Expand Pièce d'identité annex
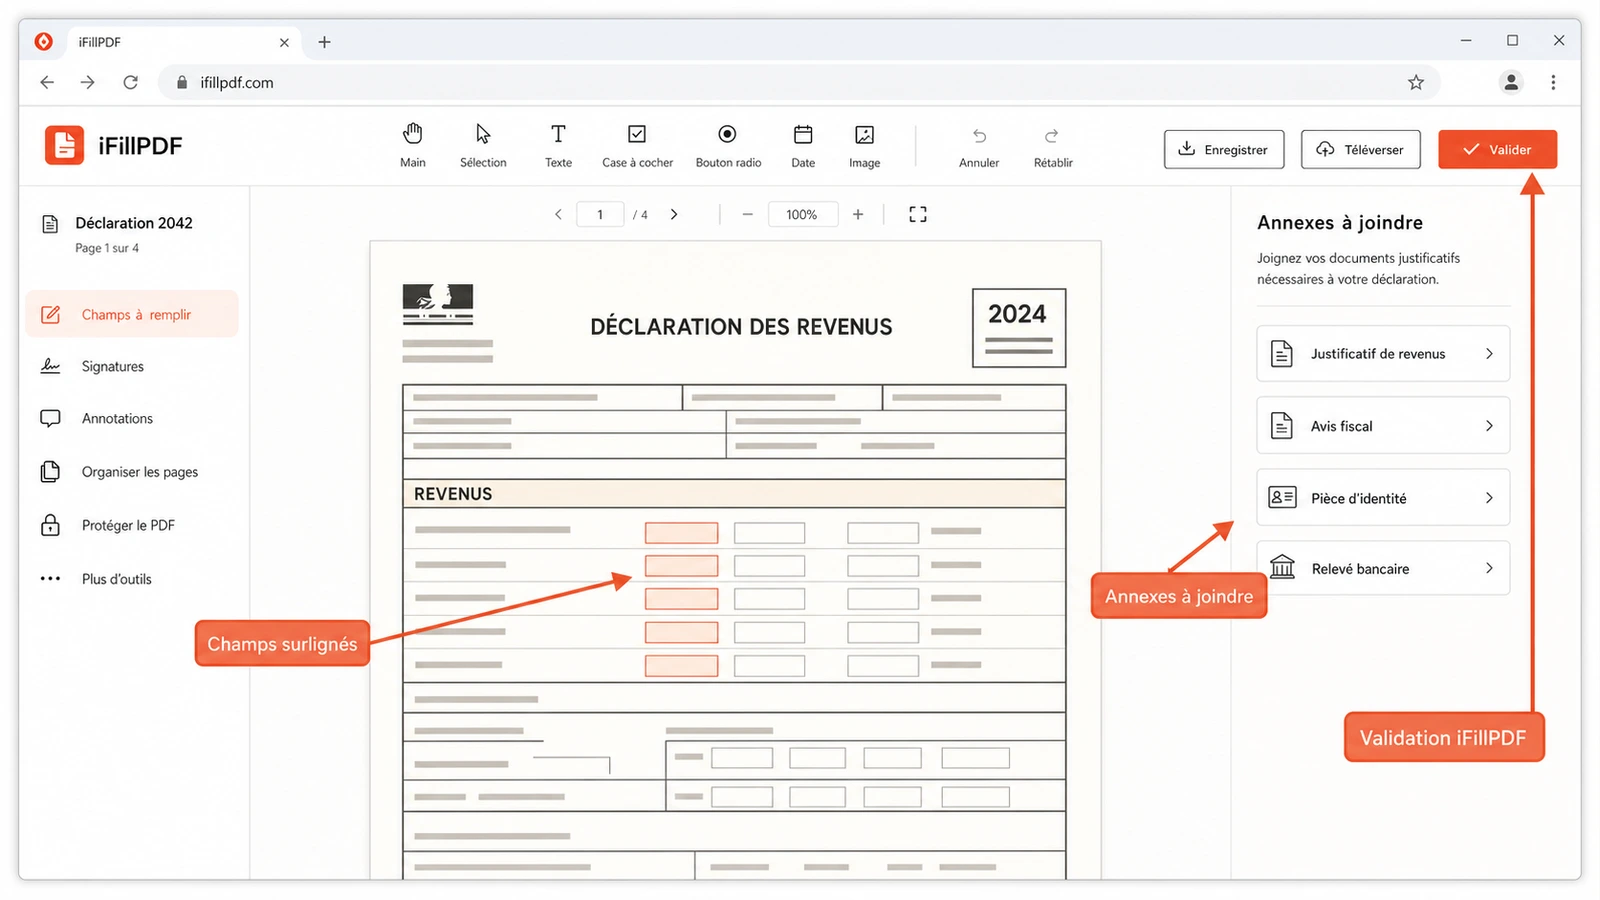The width and height of the screenshot is (1600, 900). pyautogui.click(x=1383, y=497)
